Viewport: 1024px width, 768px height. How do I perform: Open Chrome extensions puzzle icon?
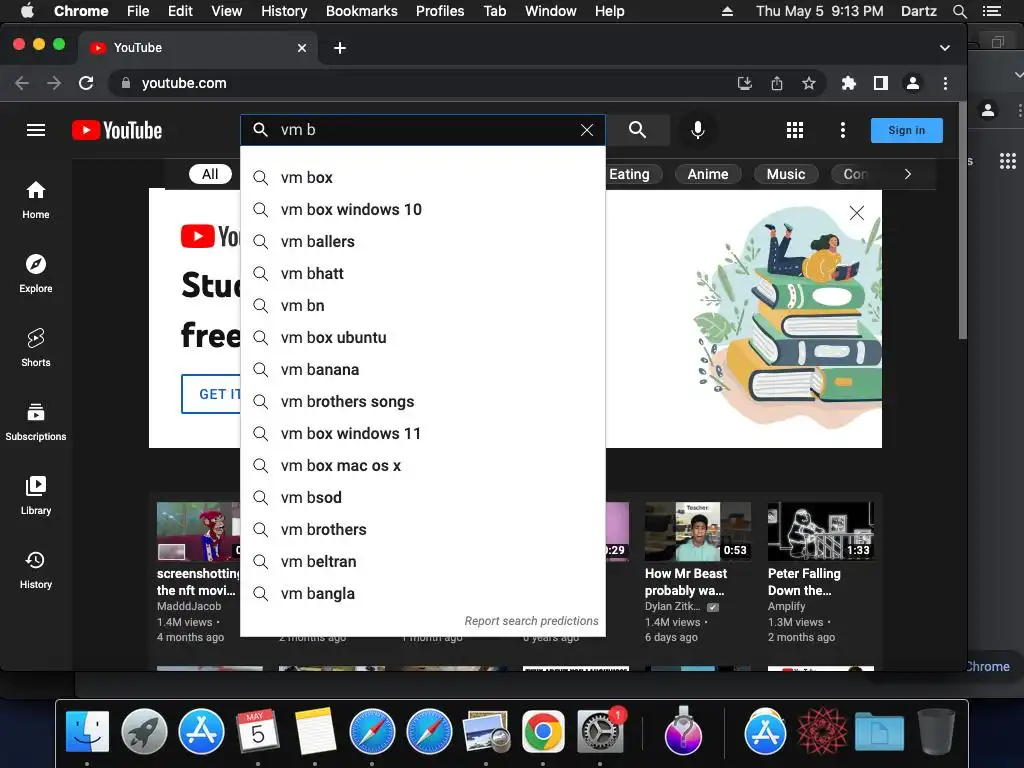tap(848, 83)
